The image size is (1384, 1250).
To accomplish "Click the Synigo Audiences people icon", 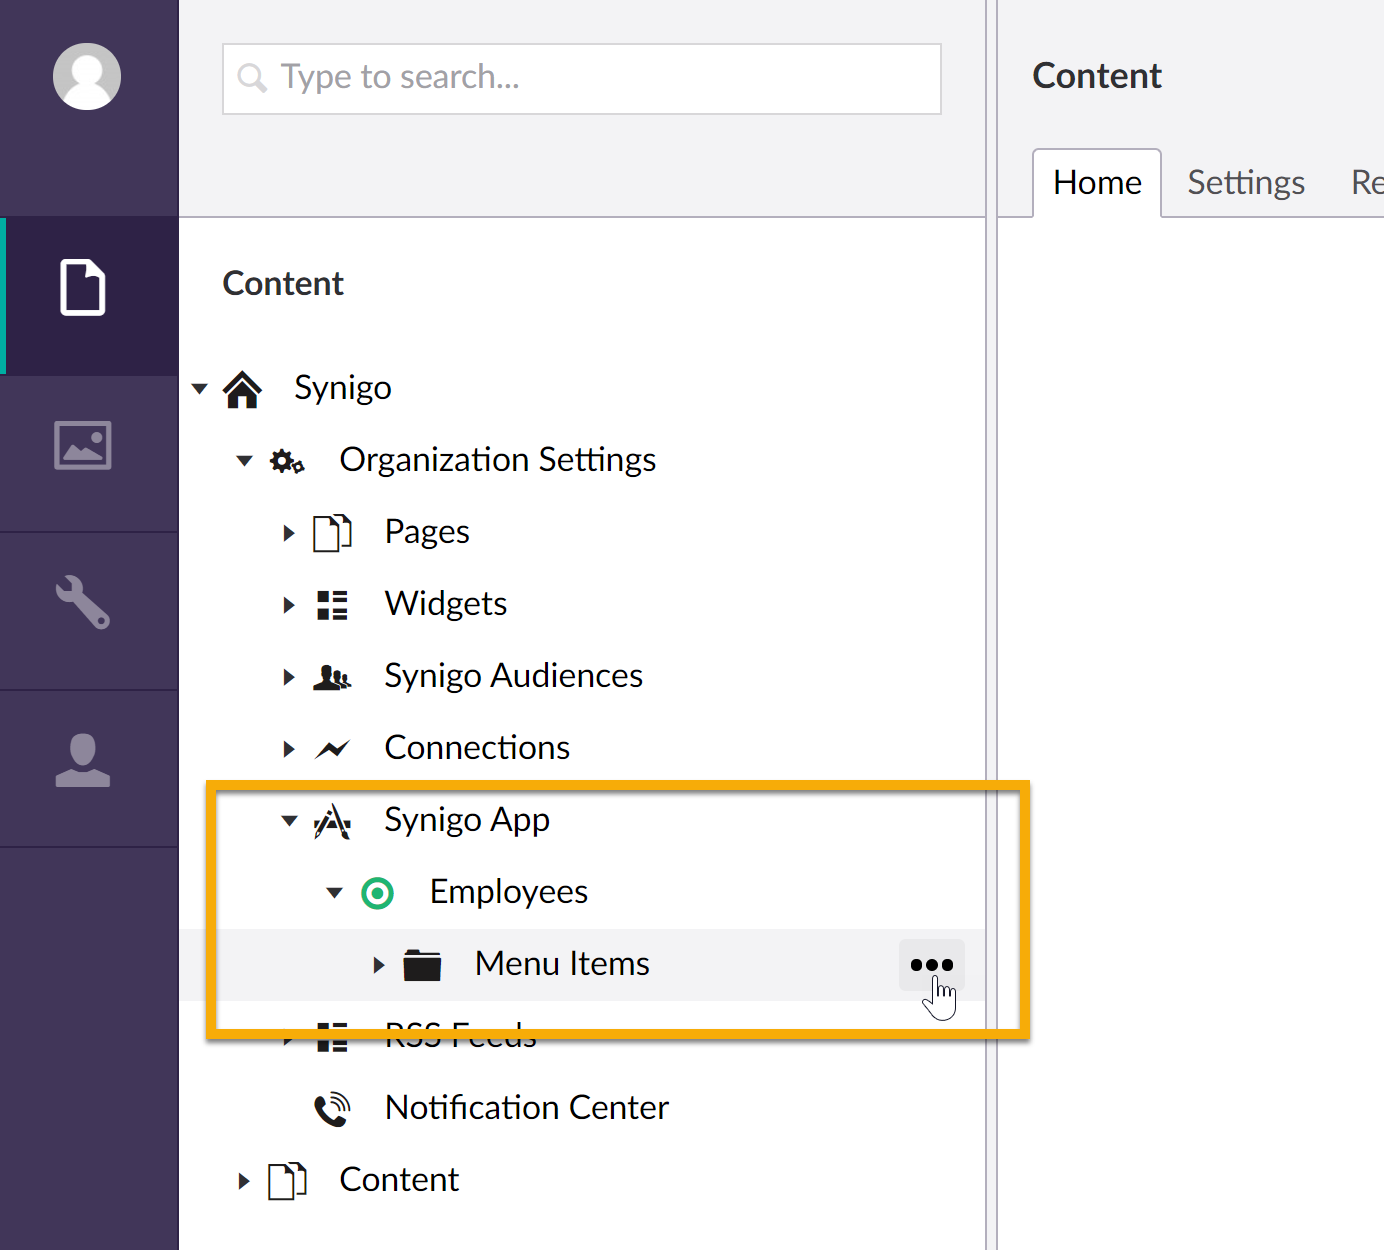I will [x=332, y=677].
